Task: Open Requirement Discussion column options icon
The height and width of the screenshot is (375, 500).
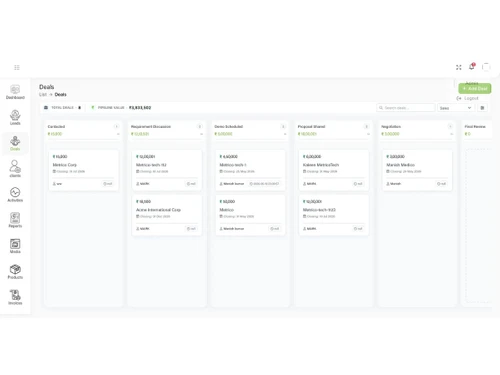Action: pyautogui.click(x=200, y=127)
